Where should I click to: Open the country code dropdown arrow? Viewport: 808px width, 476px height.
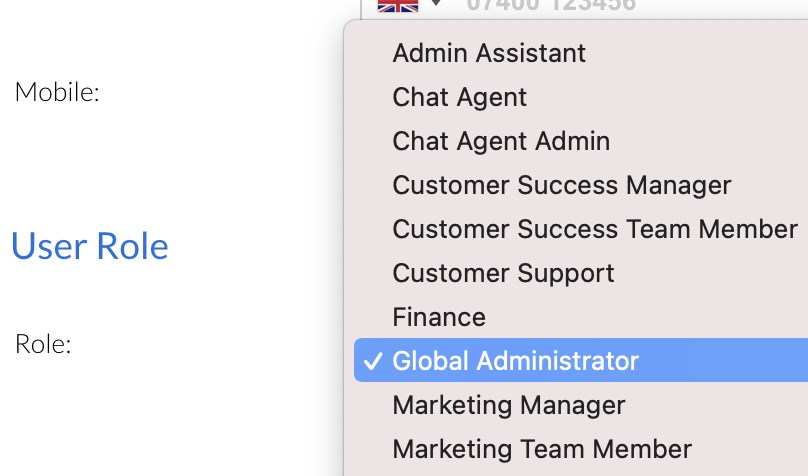pos(436,5)
